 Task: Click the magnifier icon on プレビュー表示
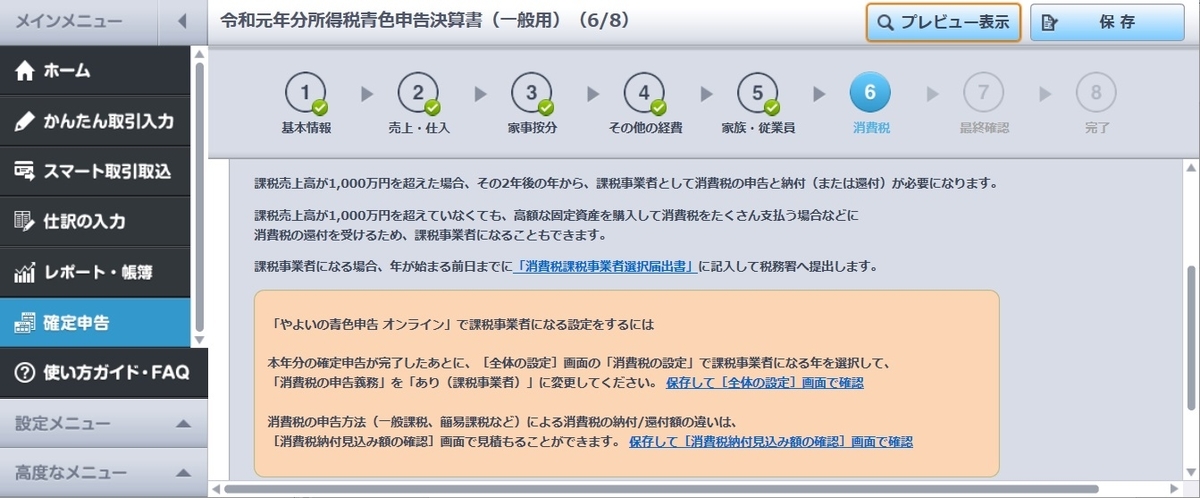point(885,22)
